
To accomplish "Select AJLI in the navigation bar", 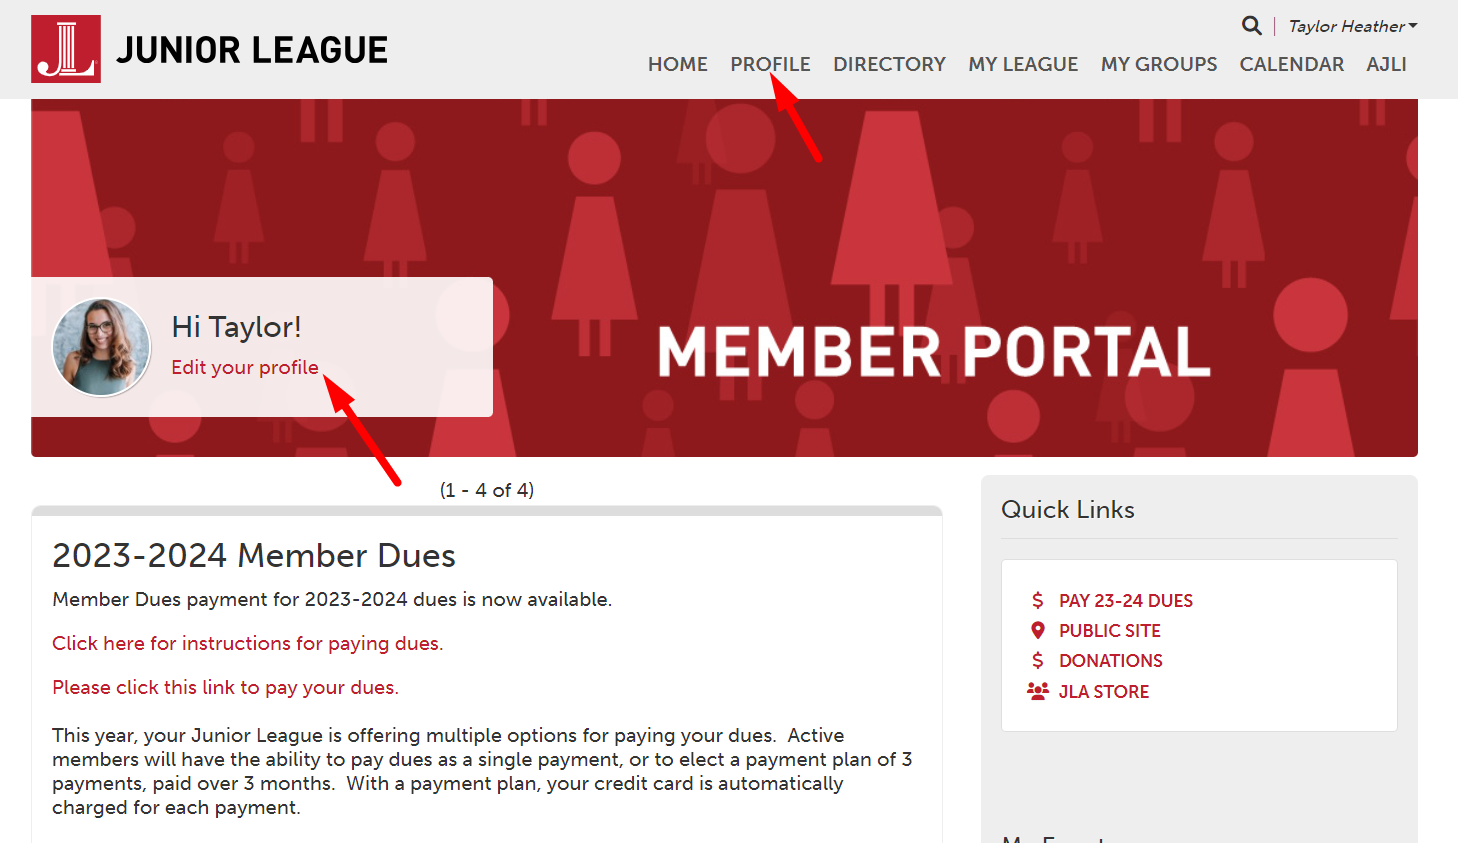I will 1386,64.
